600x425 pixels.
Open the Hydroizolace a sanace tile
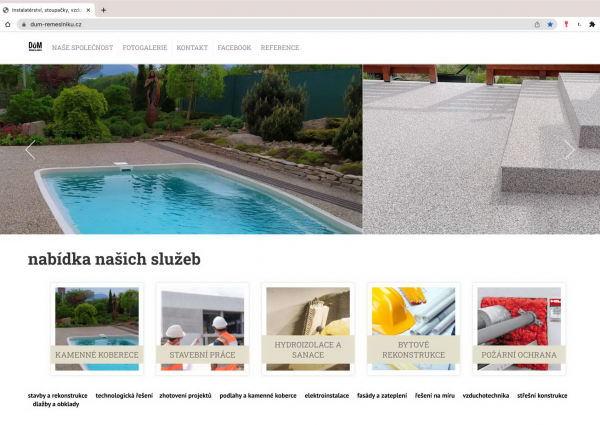[308, 329]
